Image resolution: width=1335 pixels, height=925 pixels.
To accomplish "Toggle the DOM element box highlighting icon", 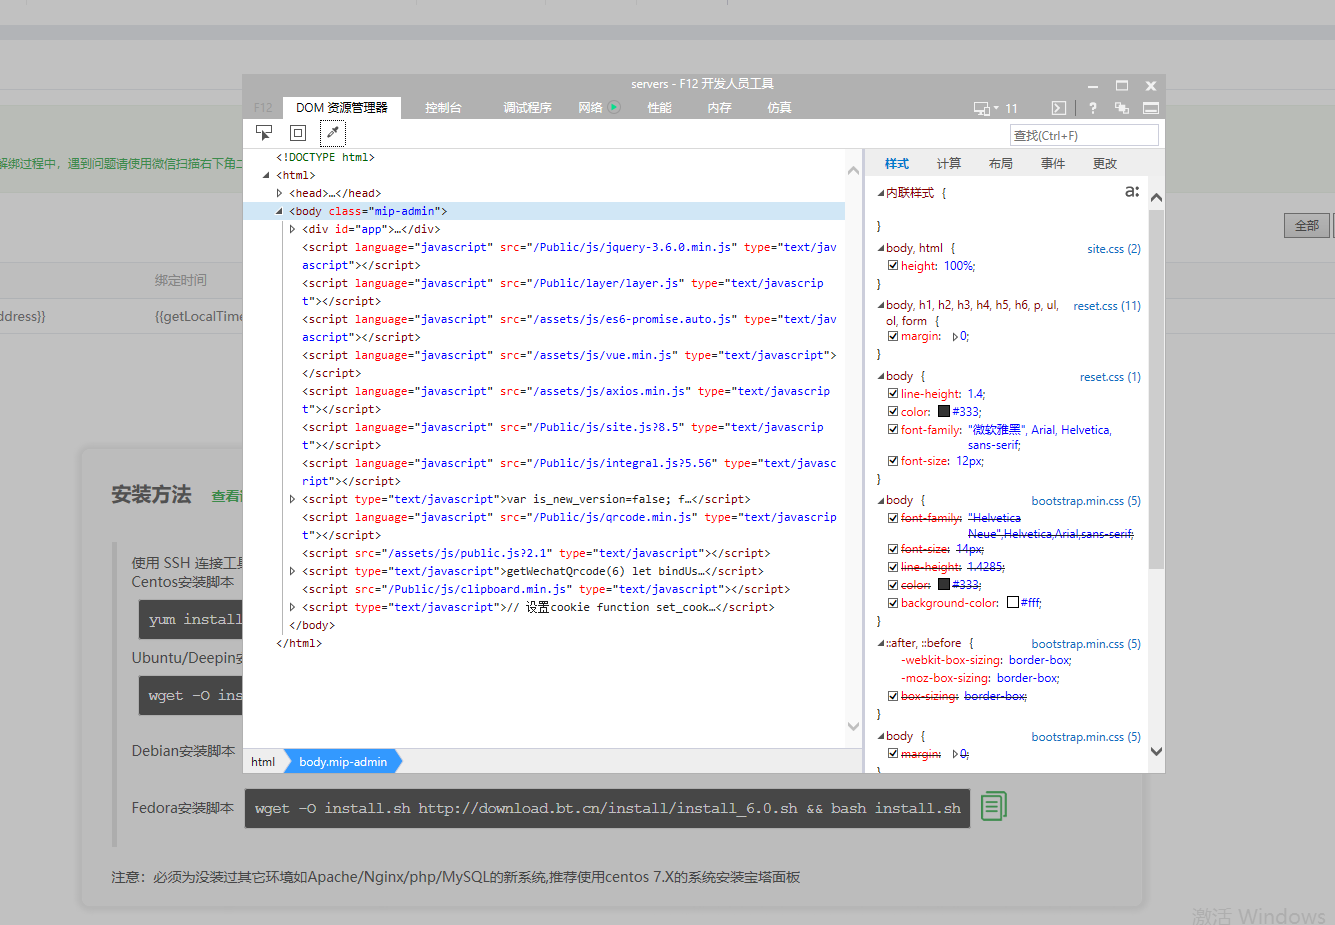I will tap(298, 132).
